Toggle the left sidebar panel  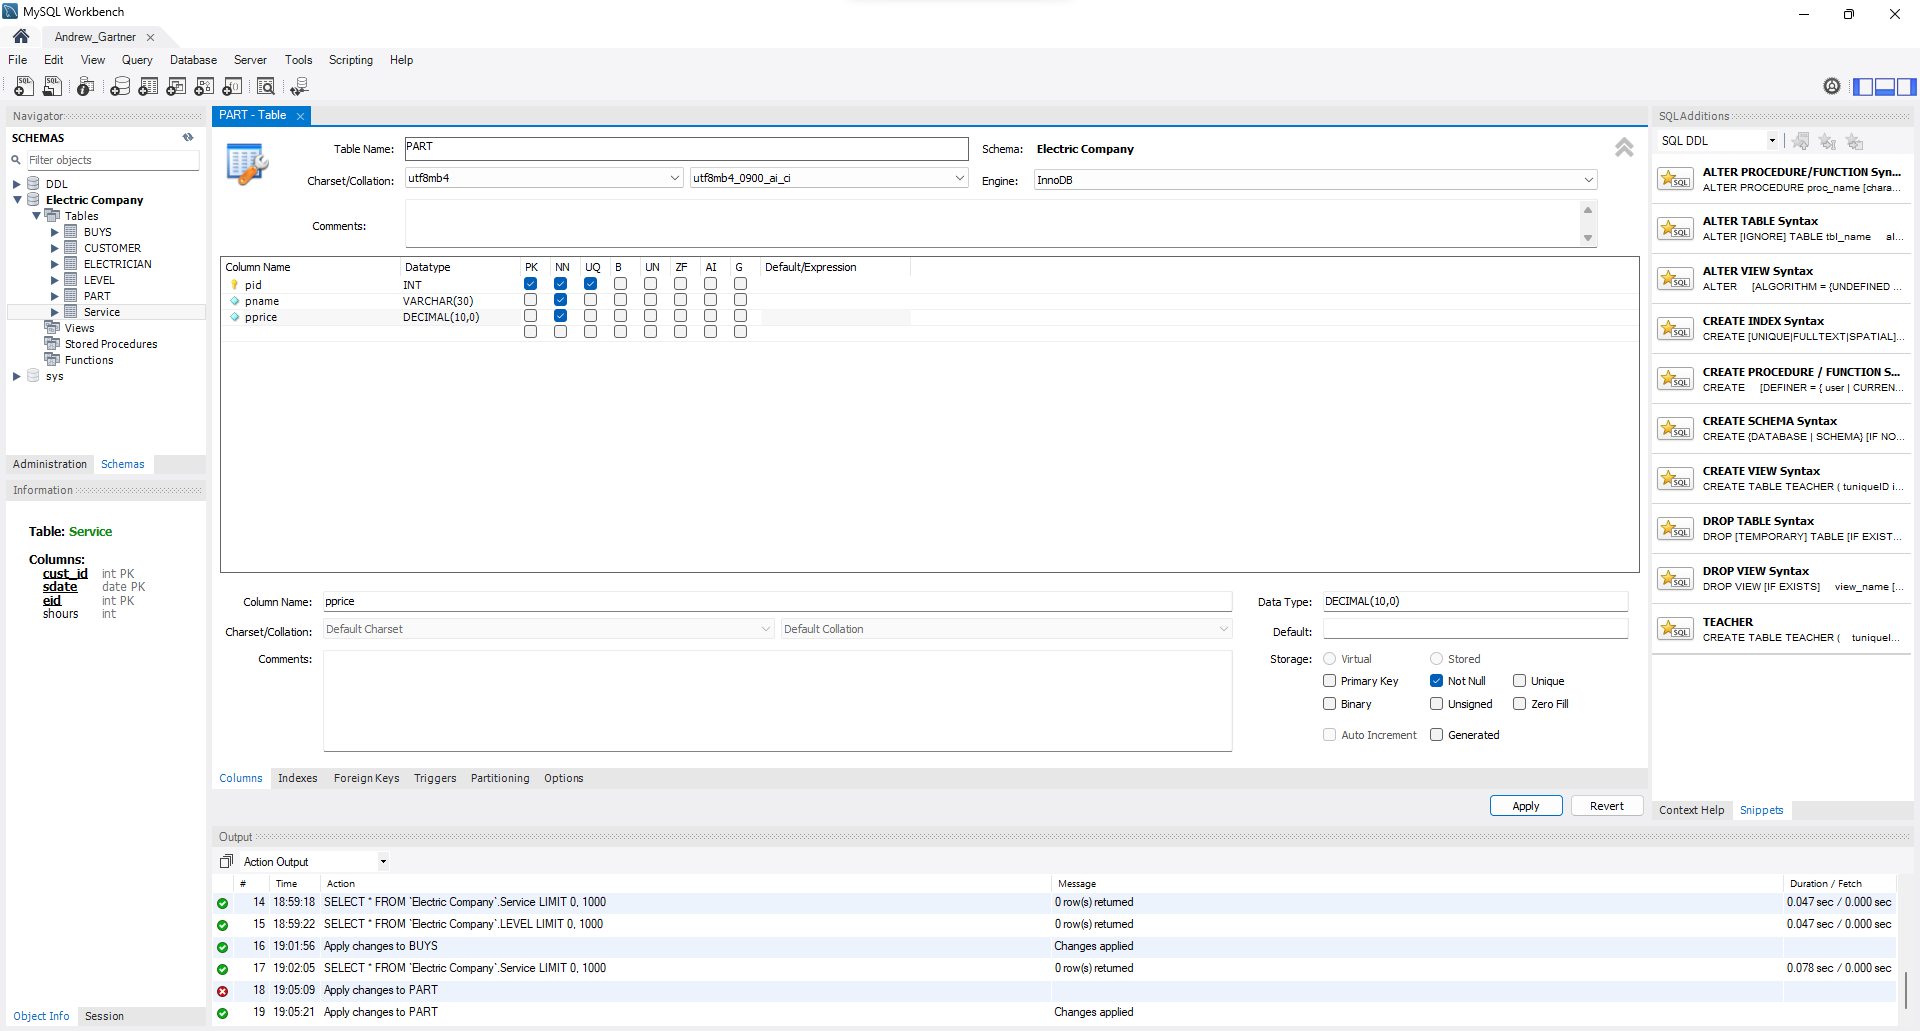click(1862, 87)
